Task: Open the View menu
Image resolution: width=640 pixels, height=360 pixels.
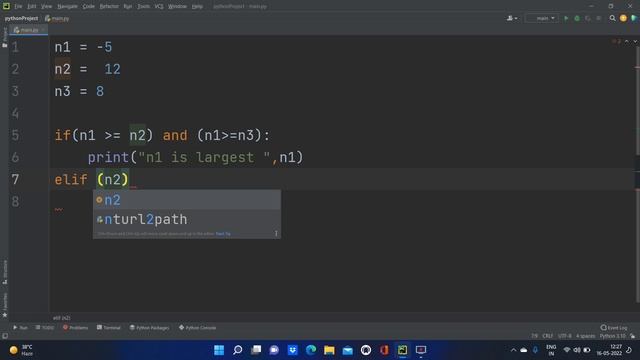Action: [47, 7]
